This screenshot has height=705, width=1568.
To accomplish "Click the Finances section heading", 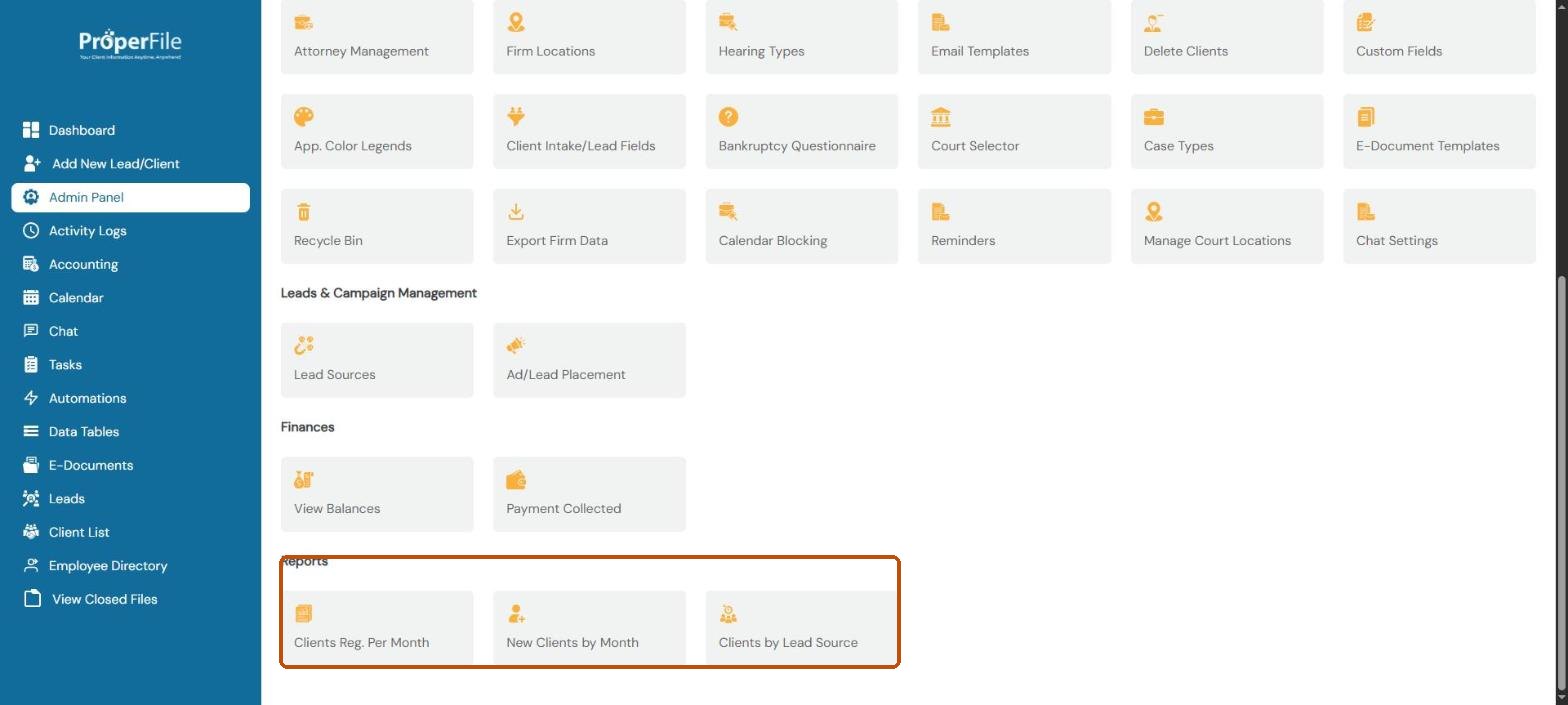I will (x=307, y=427).
